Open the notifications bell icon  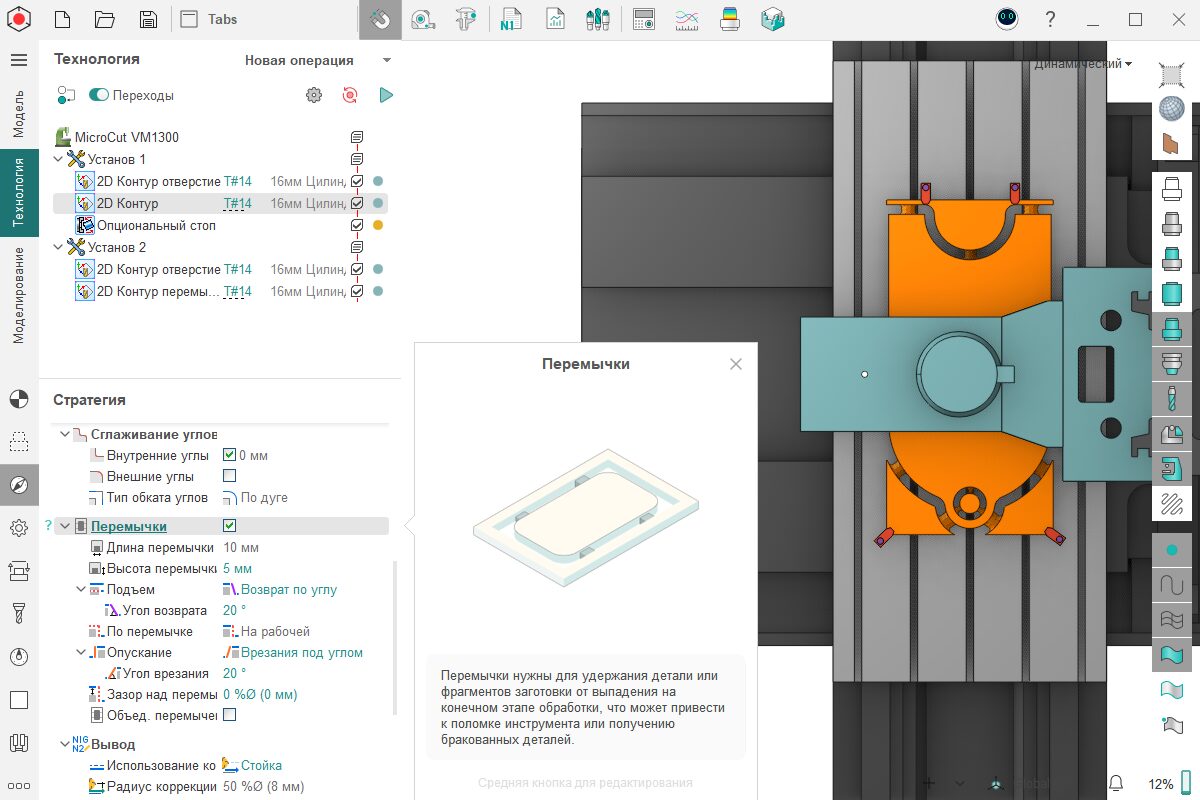[x=1116, y=783]
